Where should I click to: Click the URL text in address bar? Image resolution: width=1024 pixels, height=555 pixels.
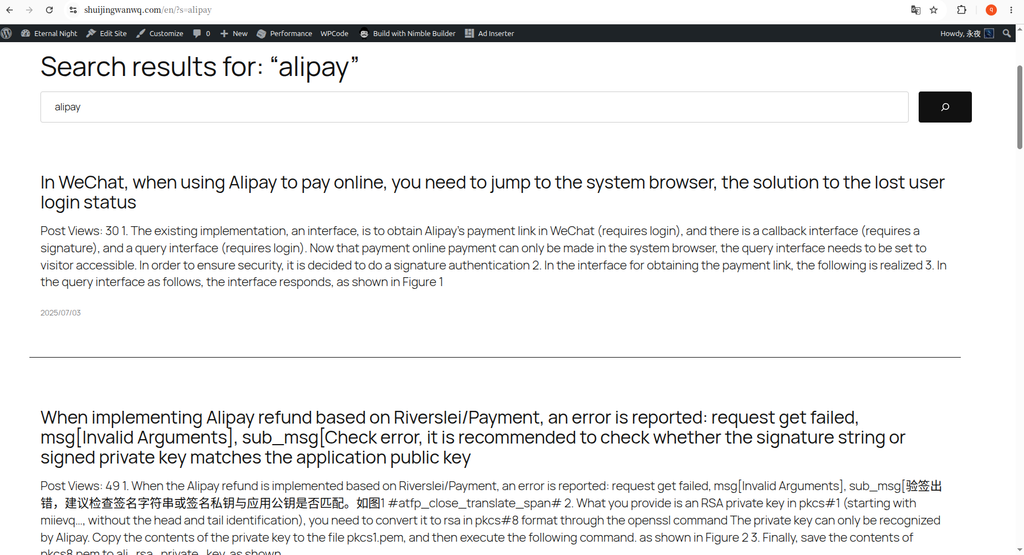tap(148, 10)
